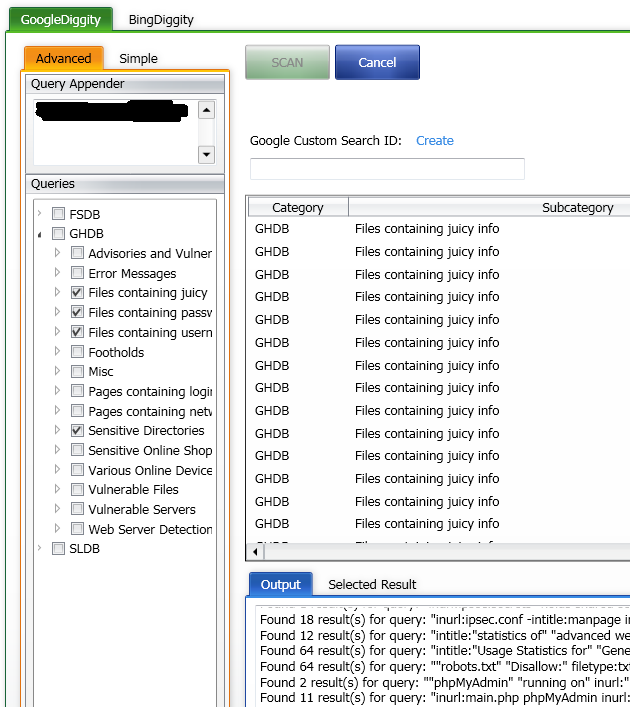Expand the SLDB tree node
Viewport: 630px width, 707px height.
coord(39,548)
